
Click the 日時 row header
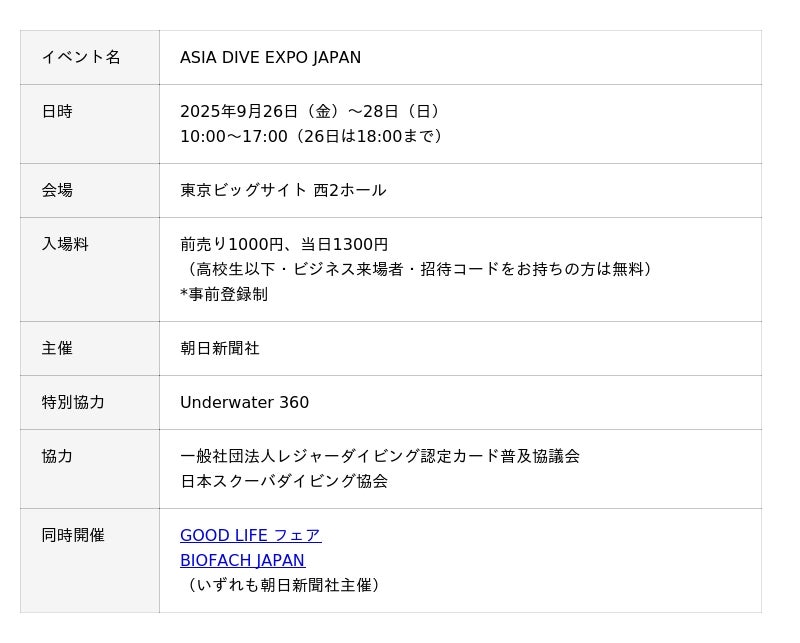(x=57, y=112)
